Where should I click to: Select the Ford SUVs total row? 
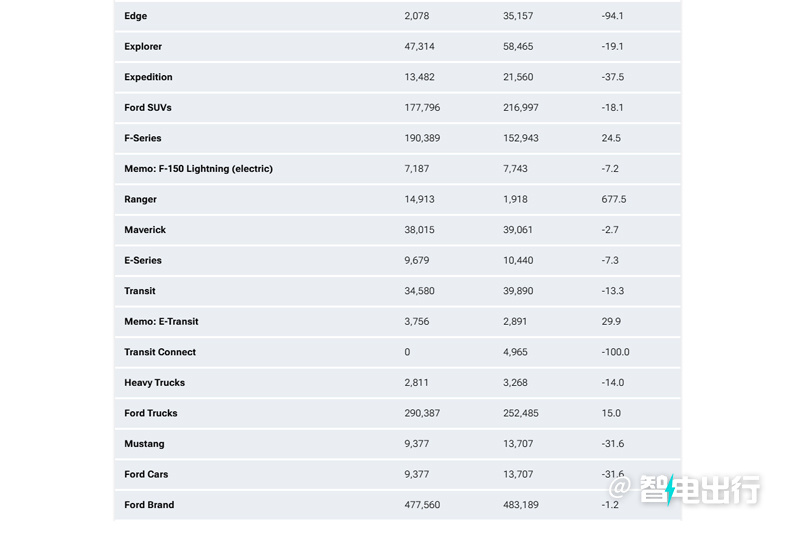[398, 108]
